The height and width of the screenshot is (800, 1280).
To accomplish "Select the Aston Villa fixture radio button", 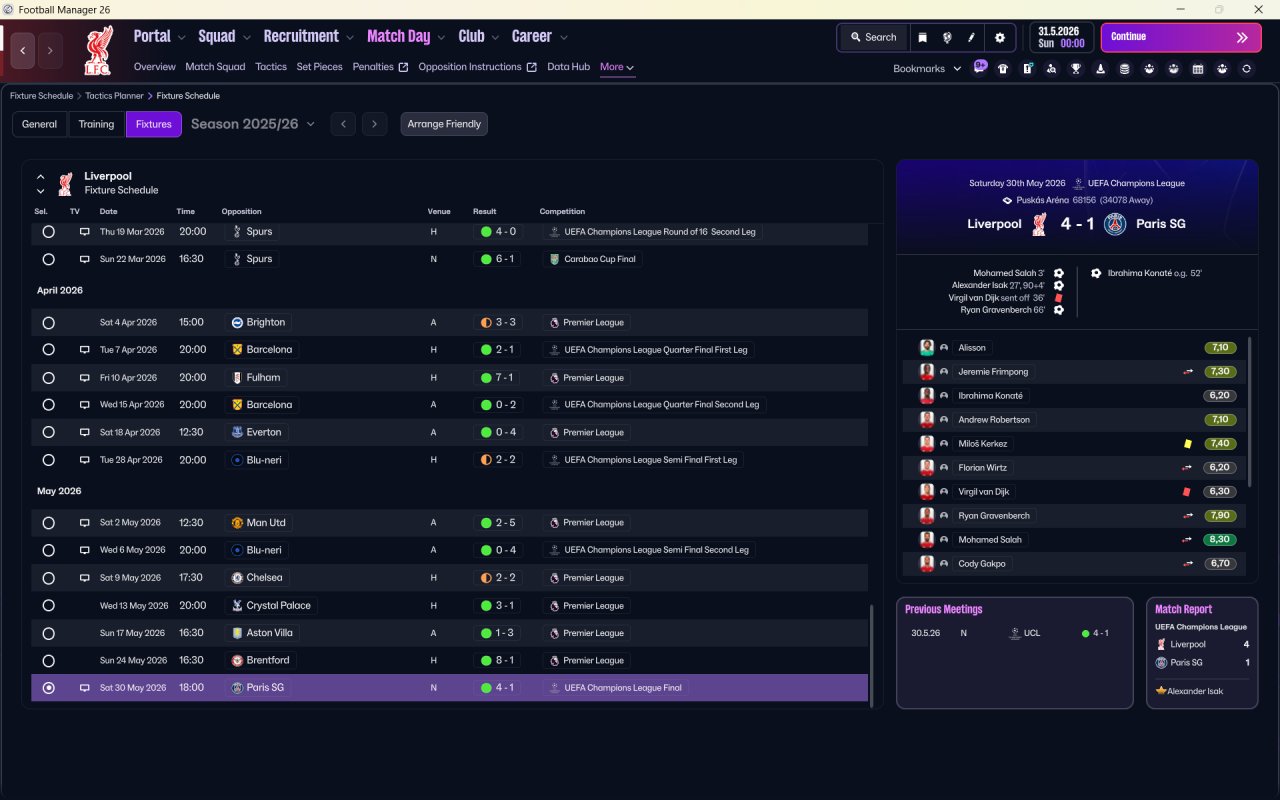I will tap(48, 633).
